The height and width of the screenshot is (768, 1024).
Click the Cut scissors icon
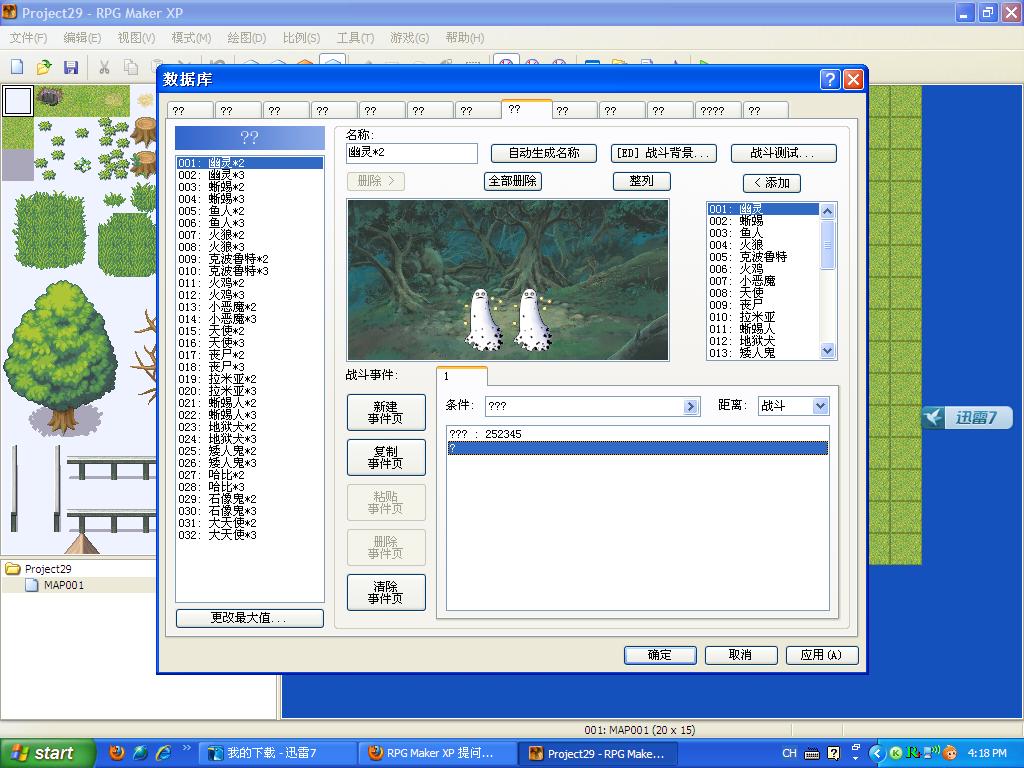(x=104, y=67)
